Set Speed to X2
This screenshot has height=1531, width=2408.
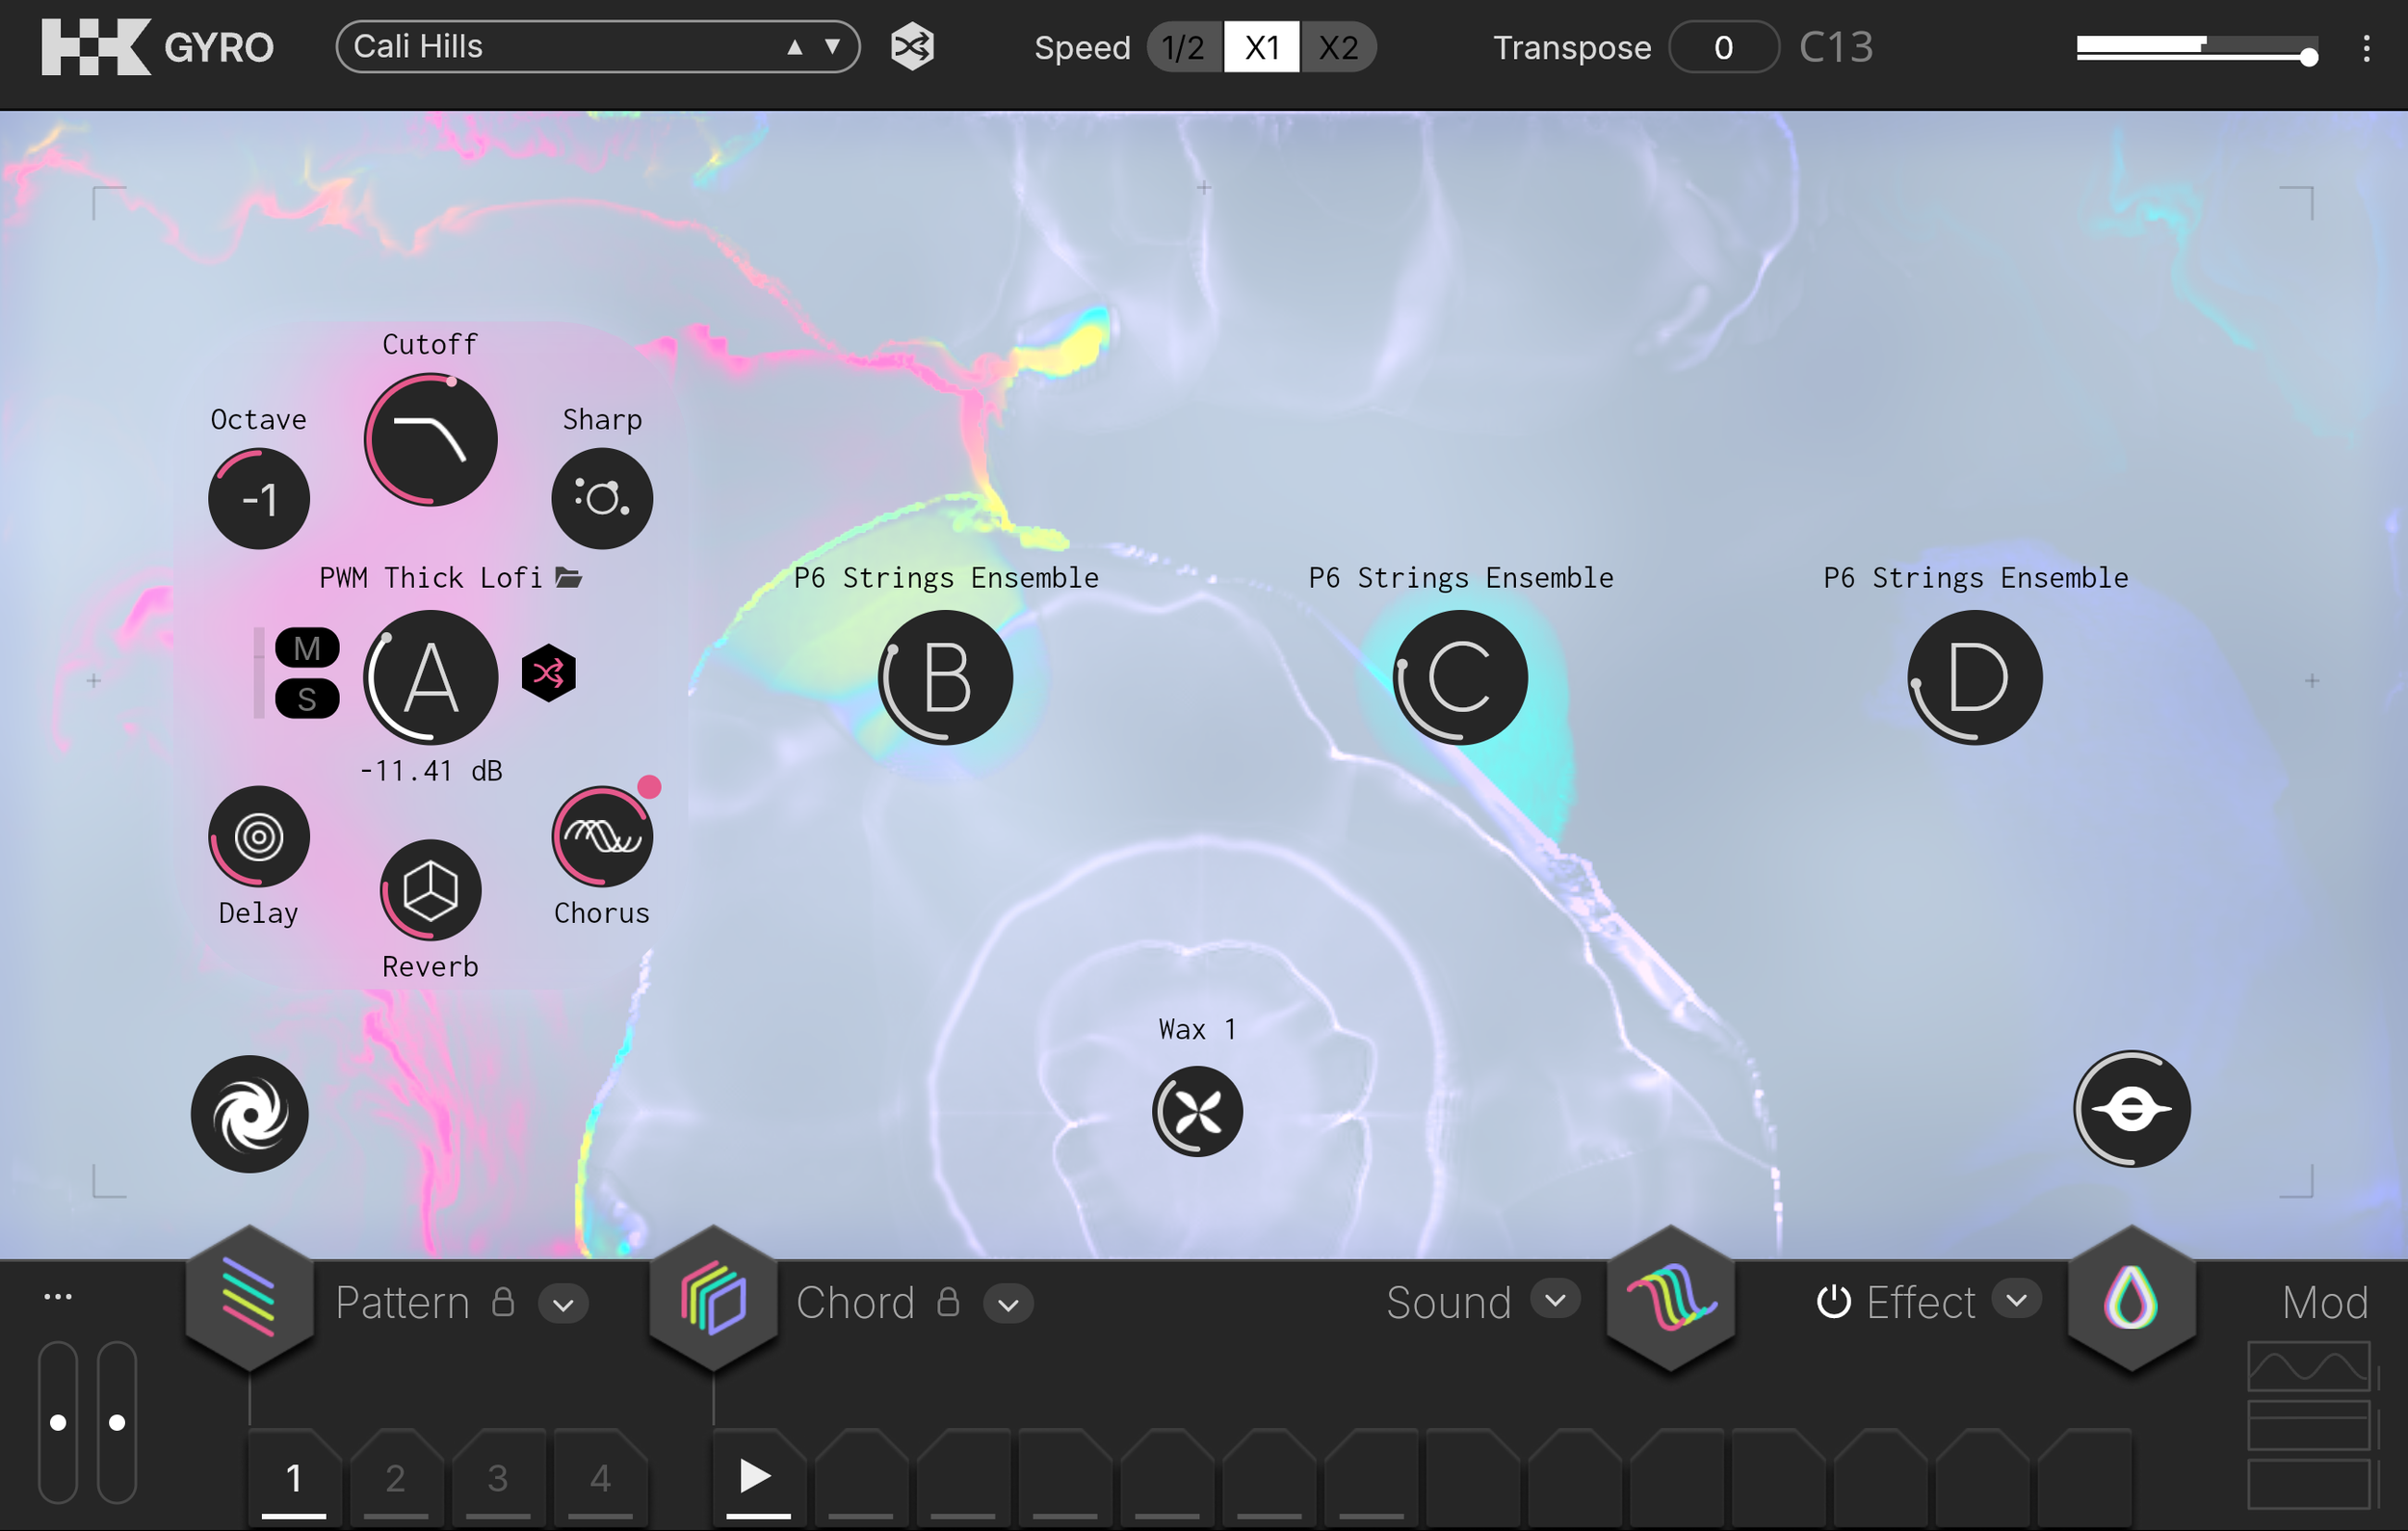[1338, 47]
